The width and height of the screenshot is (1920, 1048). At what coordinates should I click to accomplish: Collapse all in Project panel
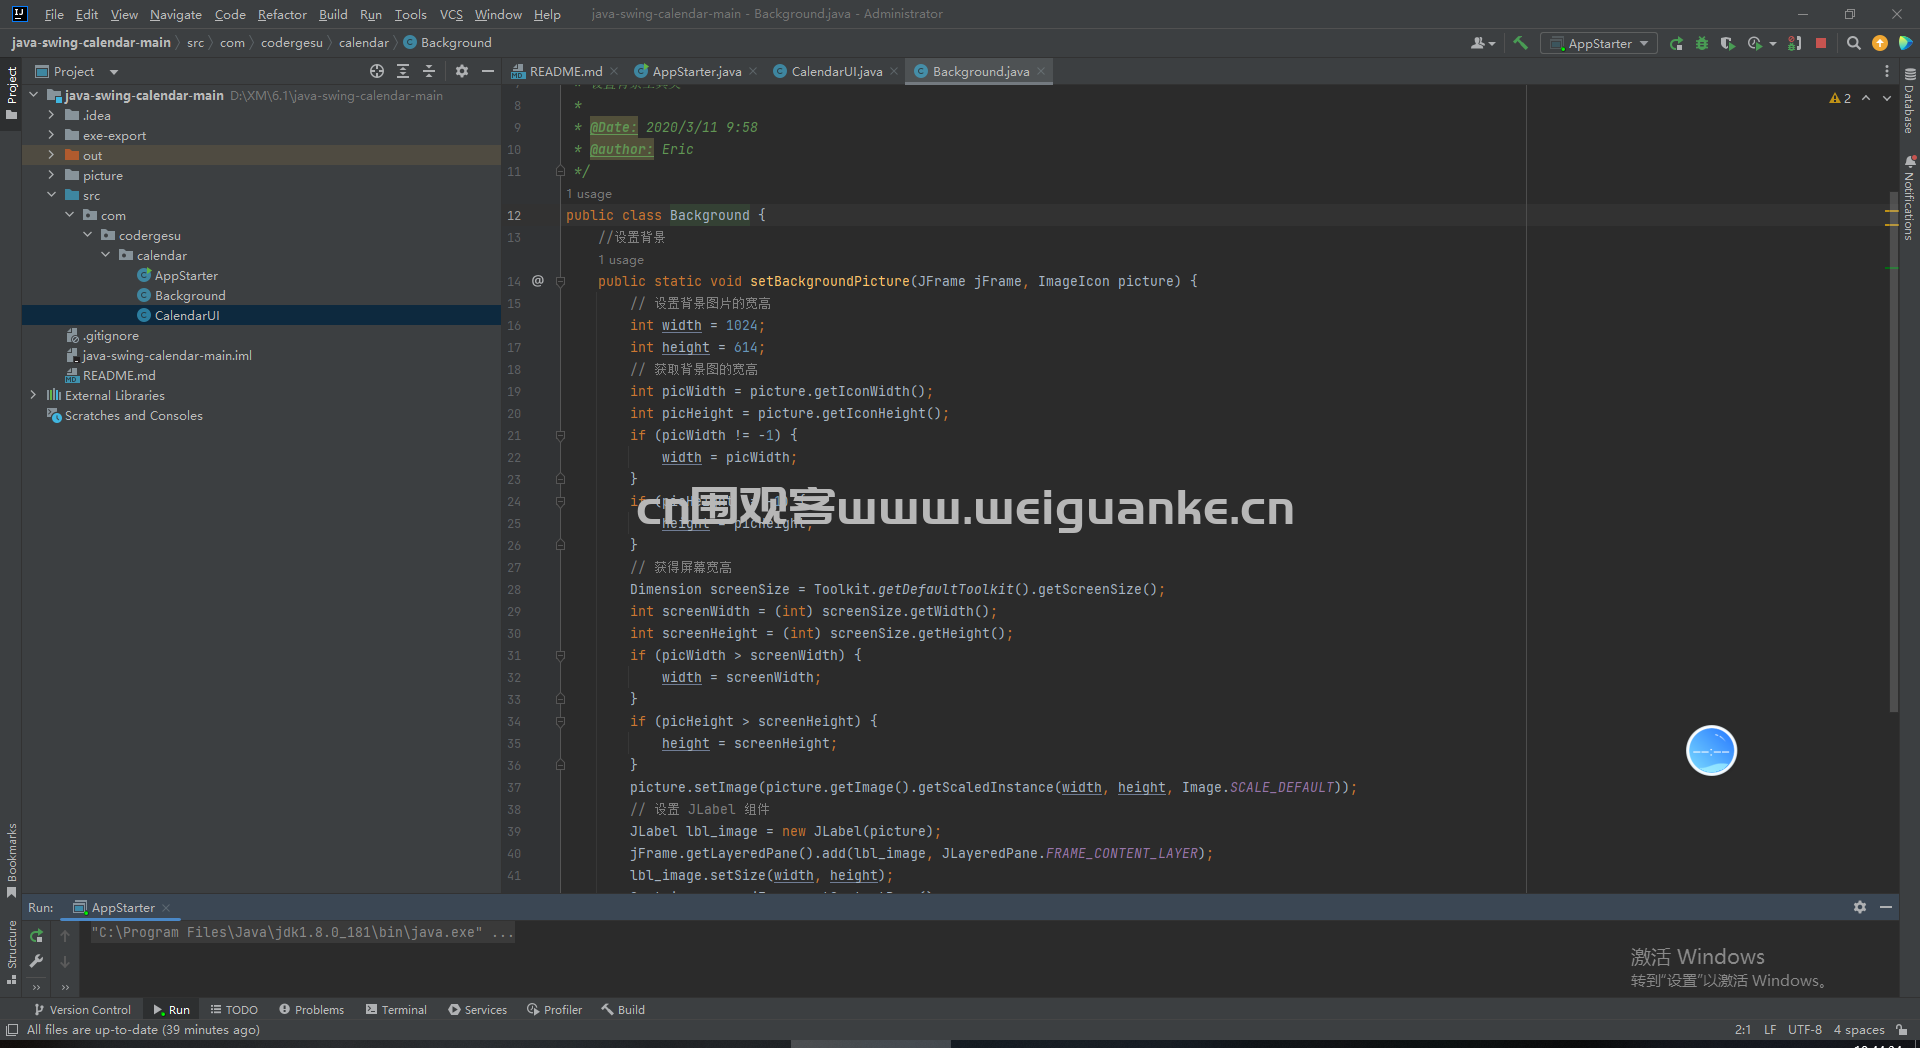point(429,71)
